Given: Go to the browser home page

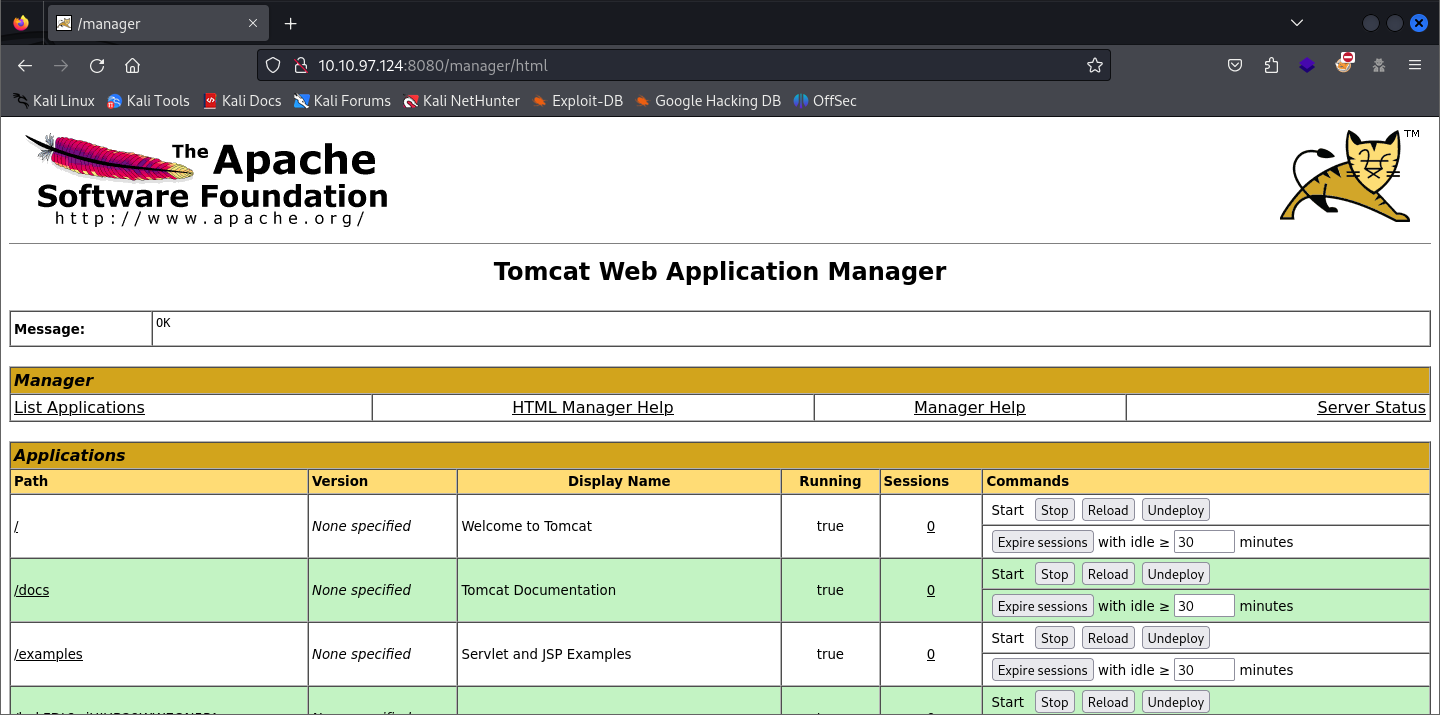Looking at the screenshot, I should 132,66.
